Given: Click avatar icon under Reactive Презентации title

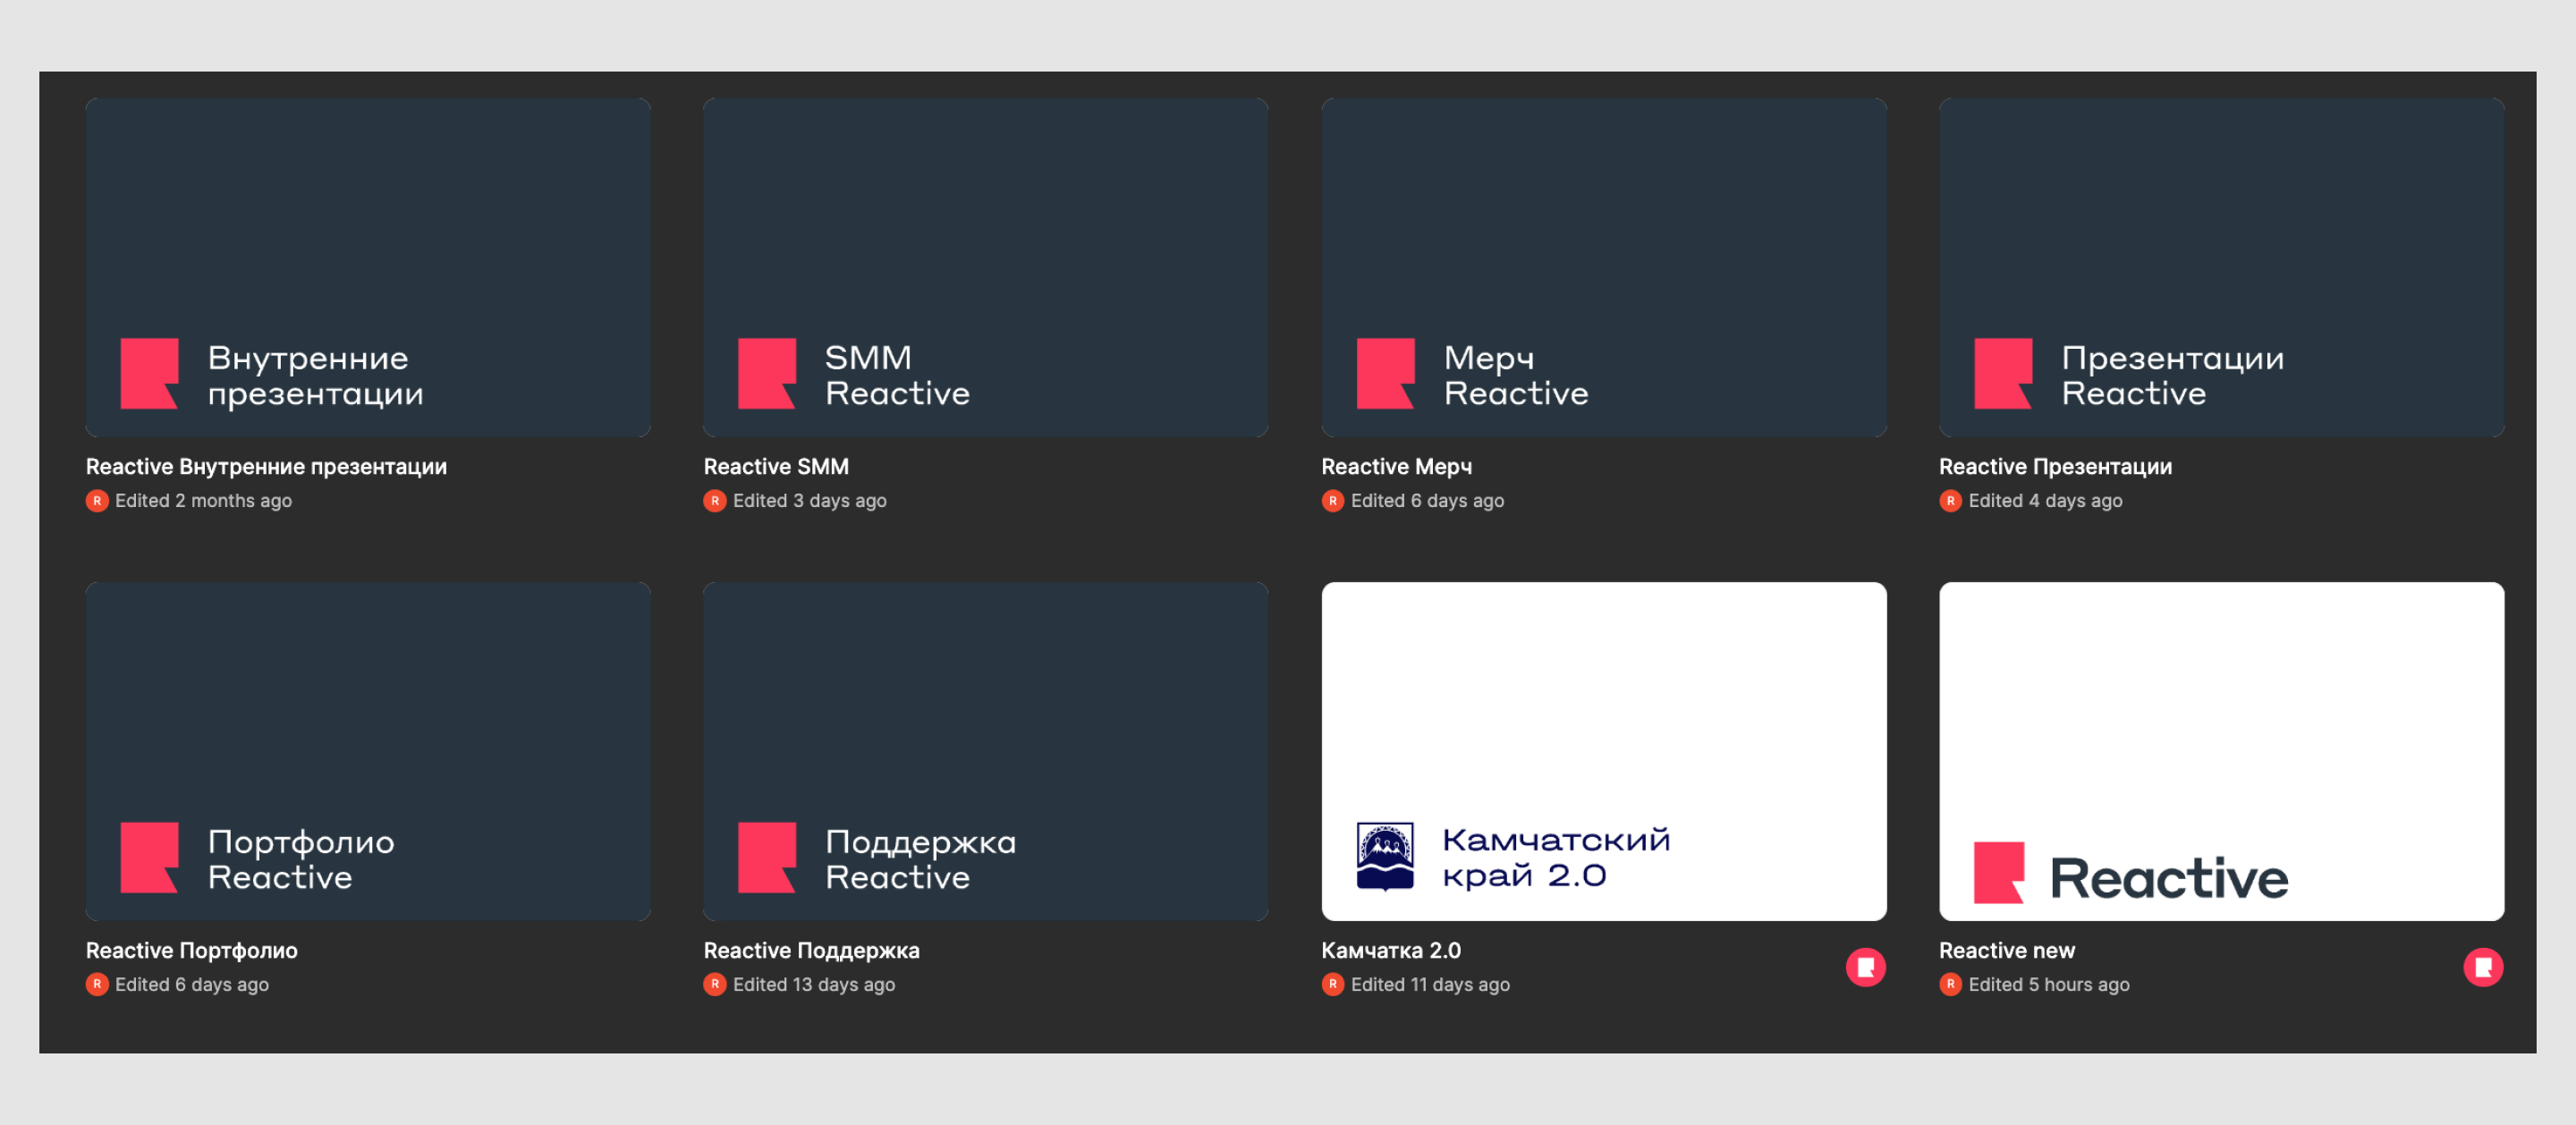Looking at the screenshot, I should coord(1950,501).
